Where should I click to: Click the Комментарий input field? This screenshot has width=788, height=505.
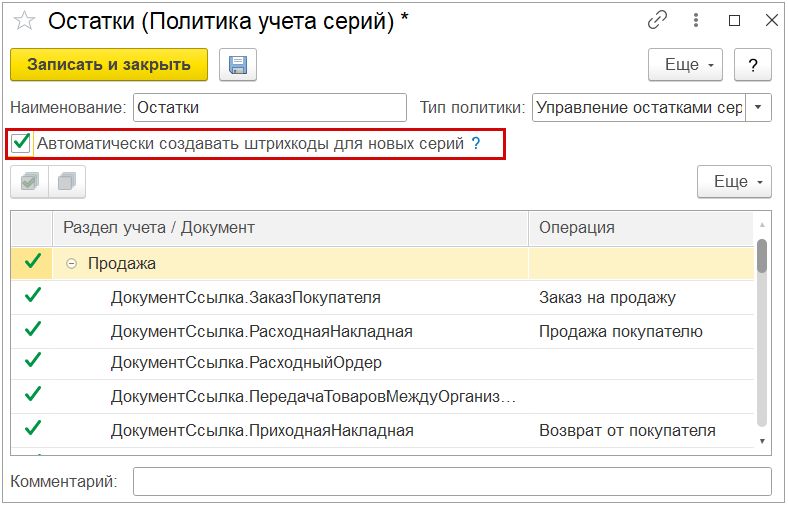(452, 482)
